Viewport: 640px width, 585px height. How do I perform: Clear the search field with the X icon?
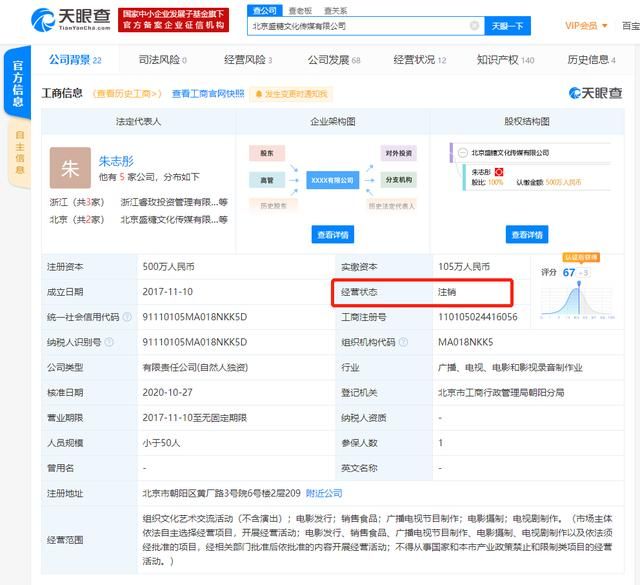pyautogui.click(x=474, y=26)
